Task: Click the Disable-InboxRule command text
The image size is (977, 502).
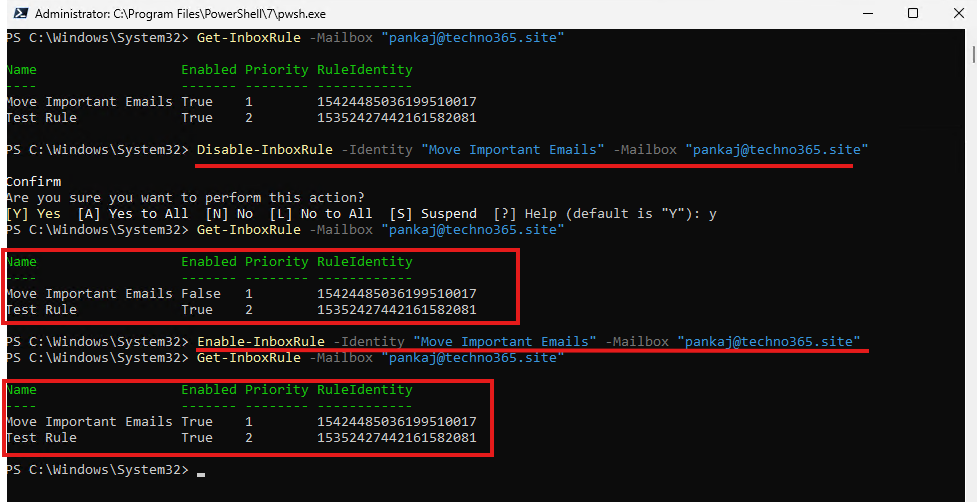Action: coord(264,149)
